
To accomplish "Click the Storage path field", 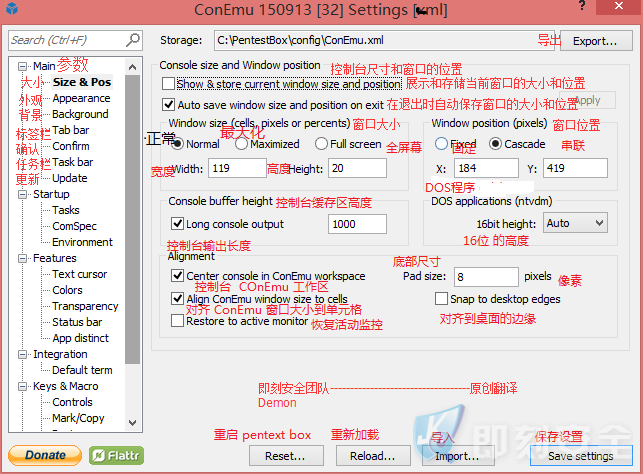I will 384,40.
